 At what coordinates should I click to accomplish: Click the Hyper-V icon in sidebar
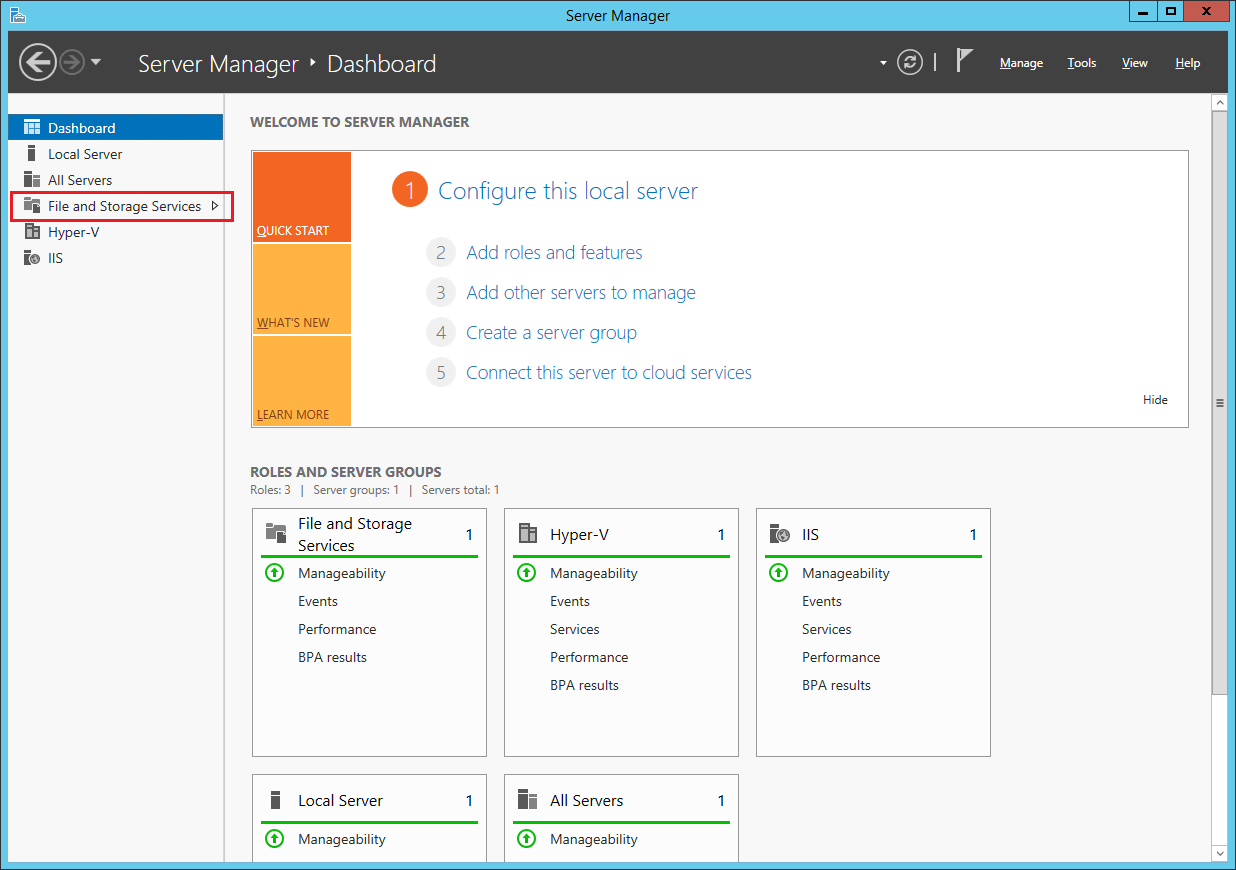click(31, 231)
